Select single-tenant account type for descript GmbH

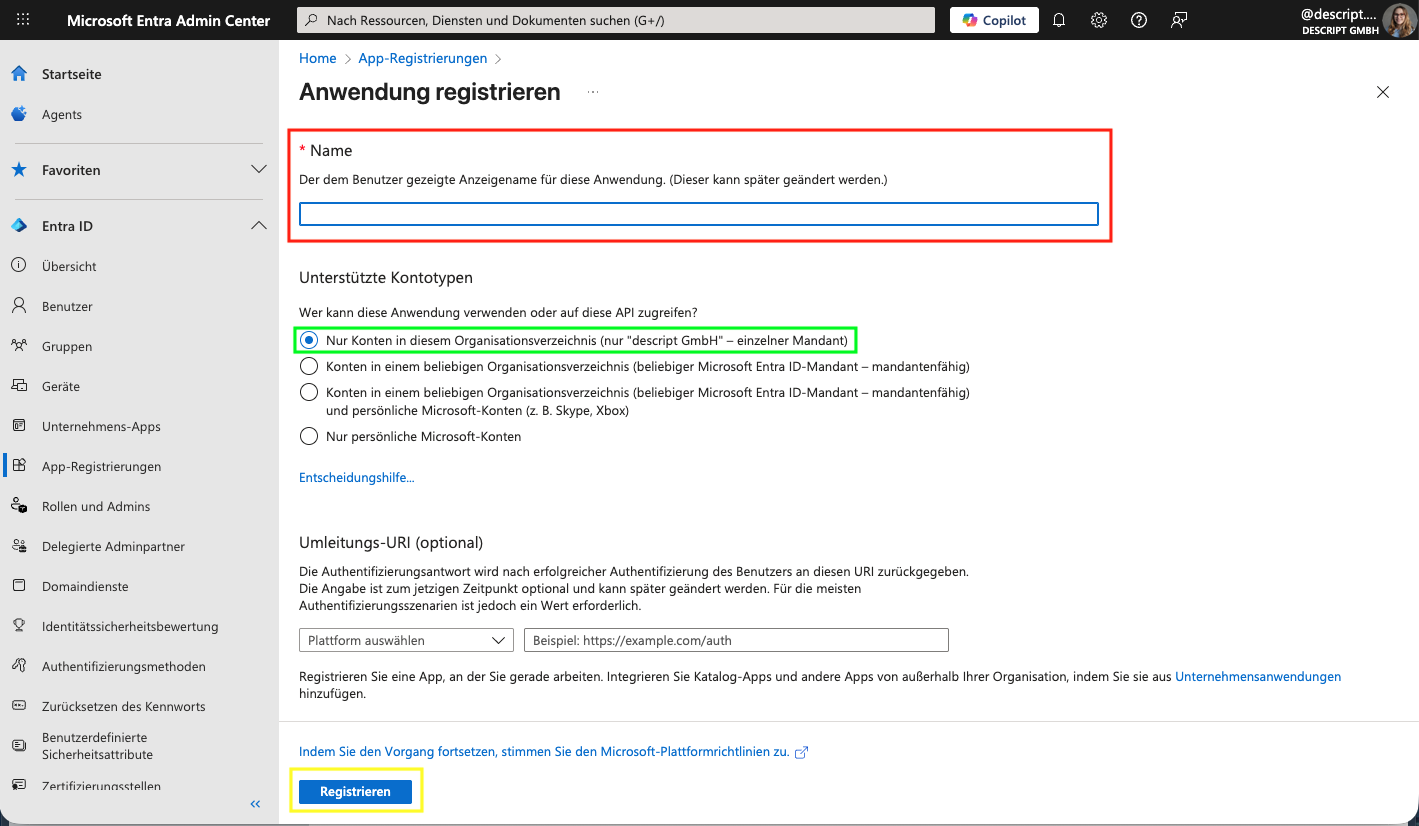click(x=309, y=340)
